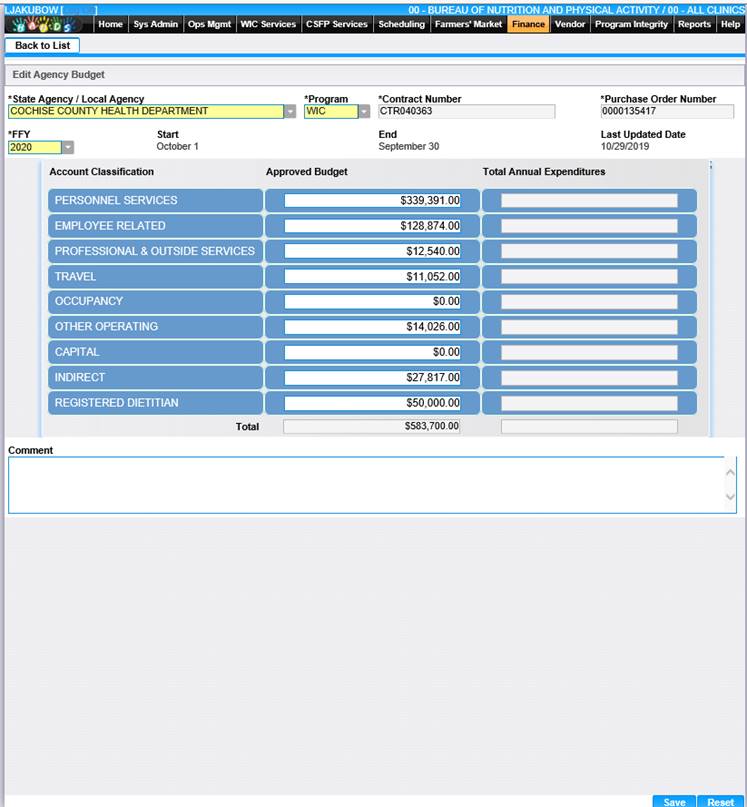The height and width of the screenshot is (807, 747).
Task: Open the Help menu
Action: 730,24
